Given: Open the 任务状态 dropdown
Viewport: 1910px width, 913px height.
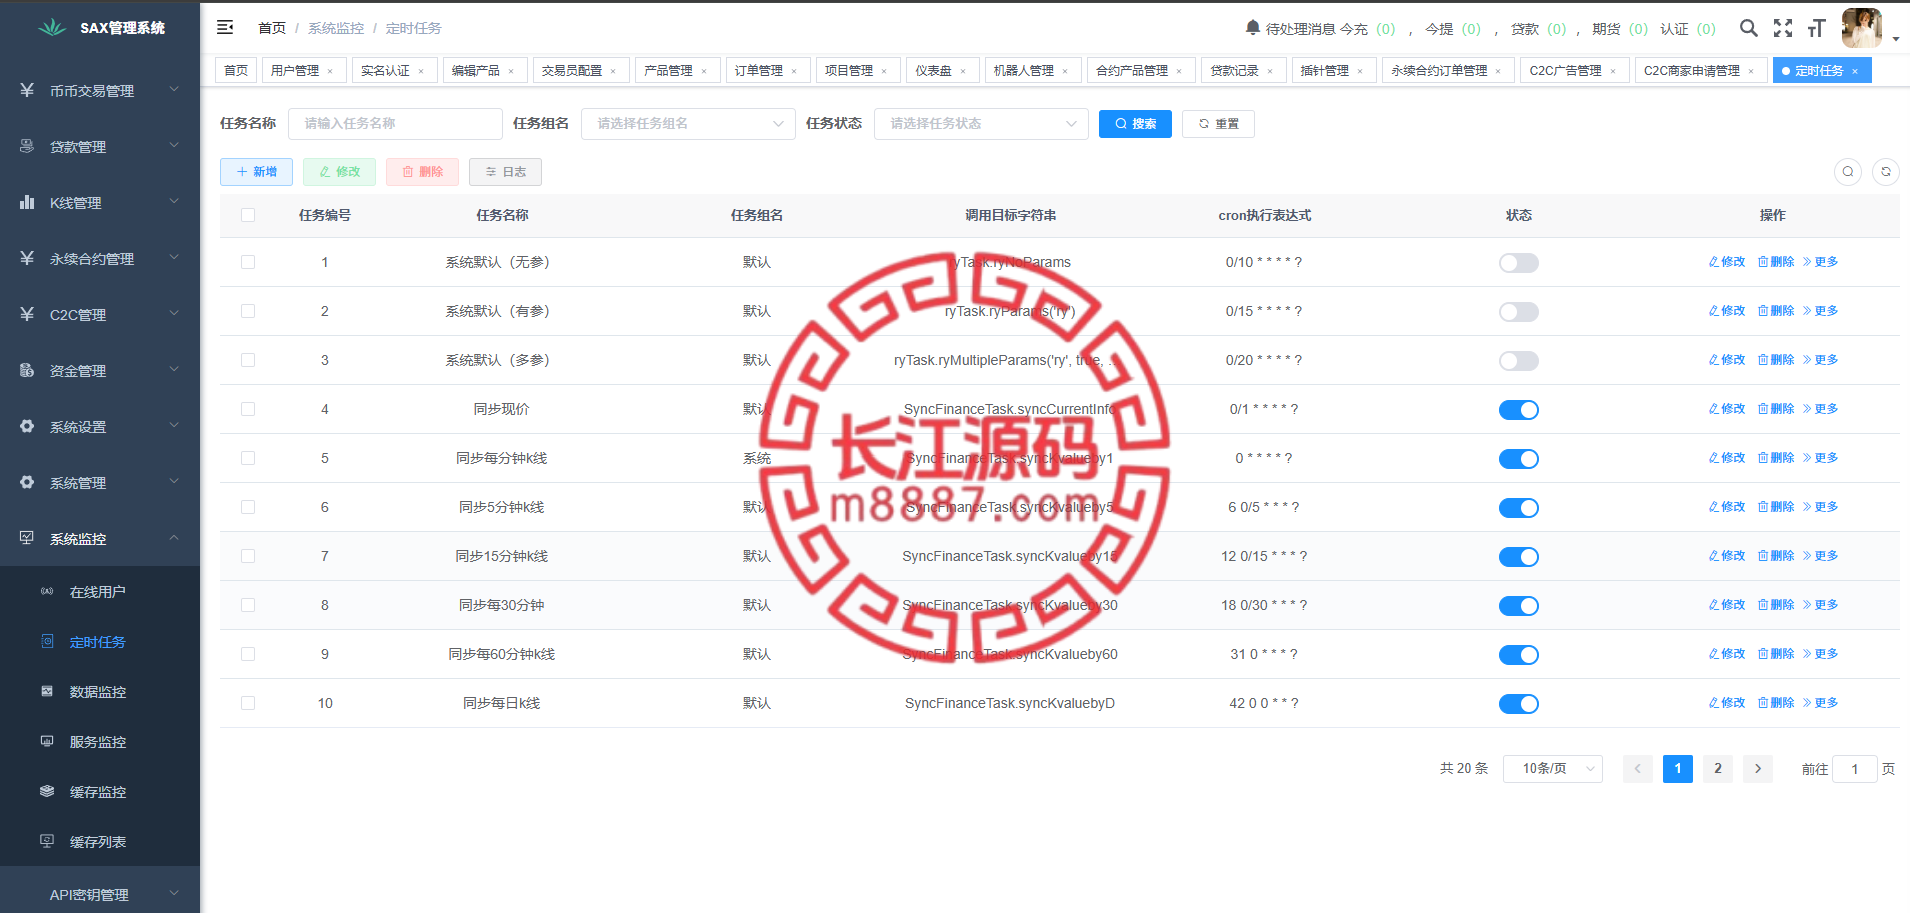Looking at the screenshot, I should (x=981, y=124).
